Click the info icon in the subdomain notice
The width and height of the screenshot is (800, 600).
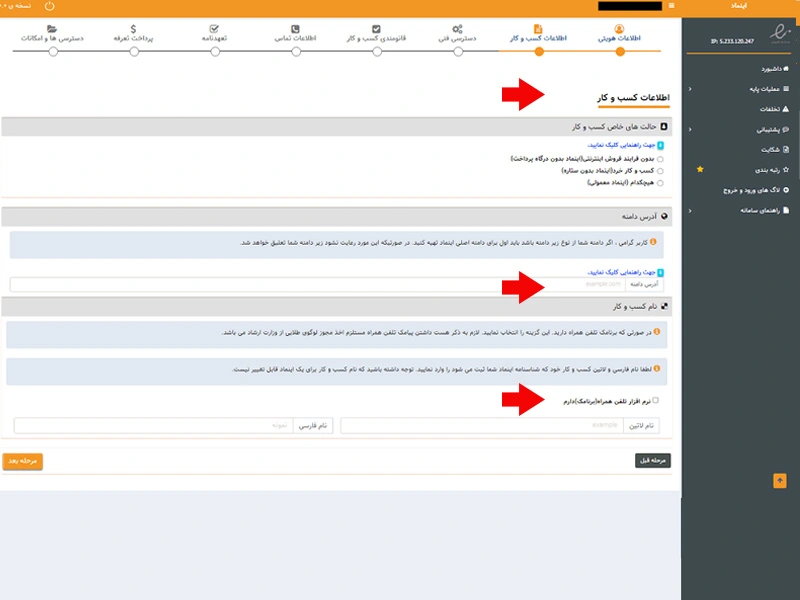(x=654, y=242)
